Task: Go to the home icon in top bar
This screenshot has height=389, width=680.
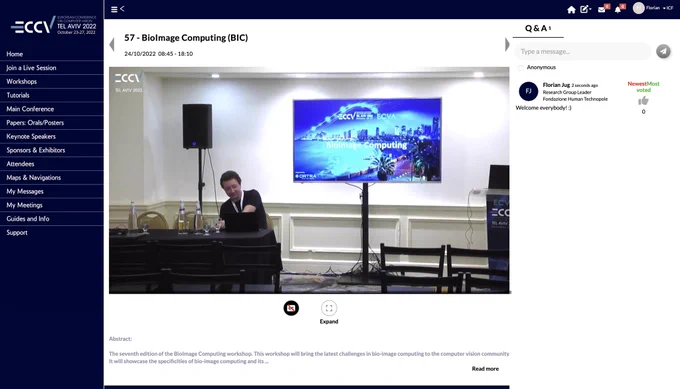Action: tap(571, 10)
